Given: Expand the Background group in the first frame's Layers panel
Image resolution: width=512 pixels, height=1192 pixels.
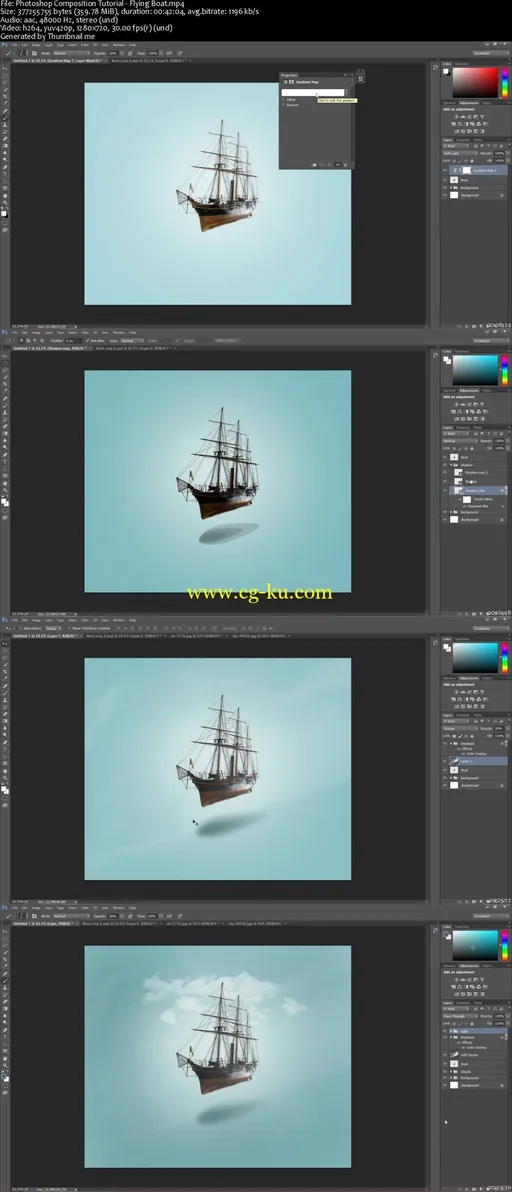Looking at the screenshot, I should (x=450, y=188).
